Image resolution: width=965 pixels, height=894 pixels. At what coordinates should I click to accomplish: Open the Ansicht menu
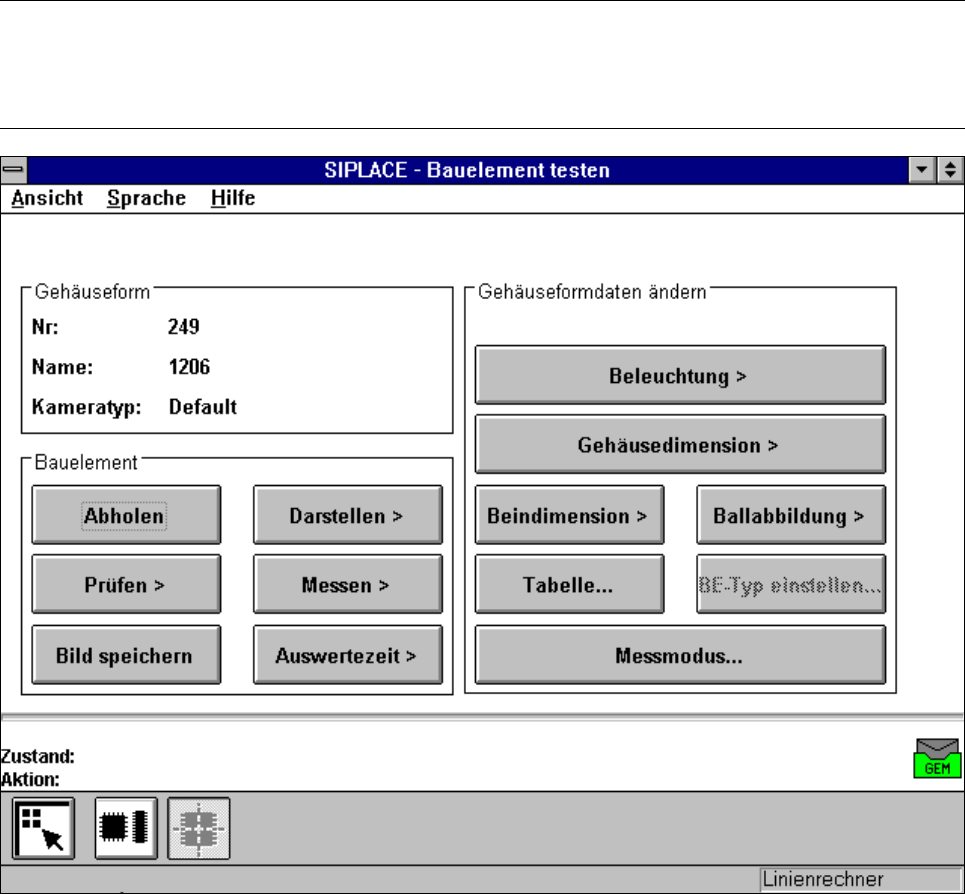[47, 198]
